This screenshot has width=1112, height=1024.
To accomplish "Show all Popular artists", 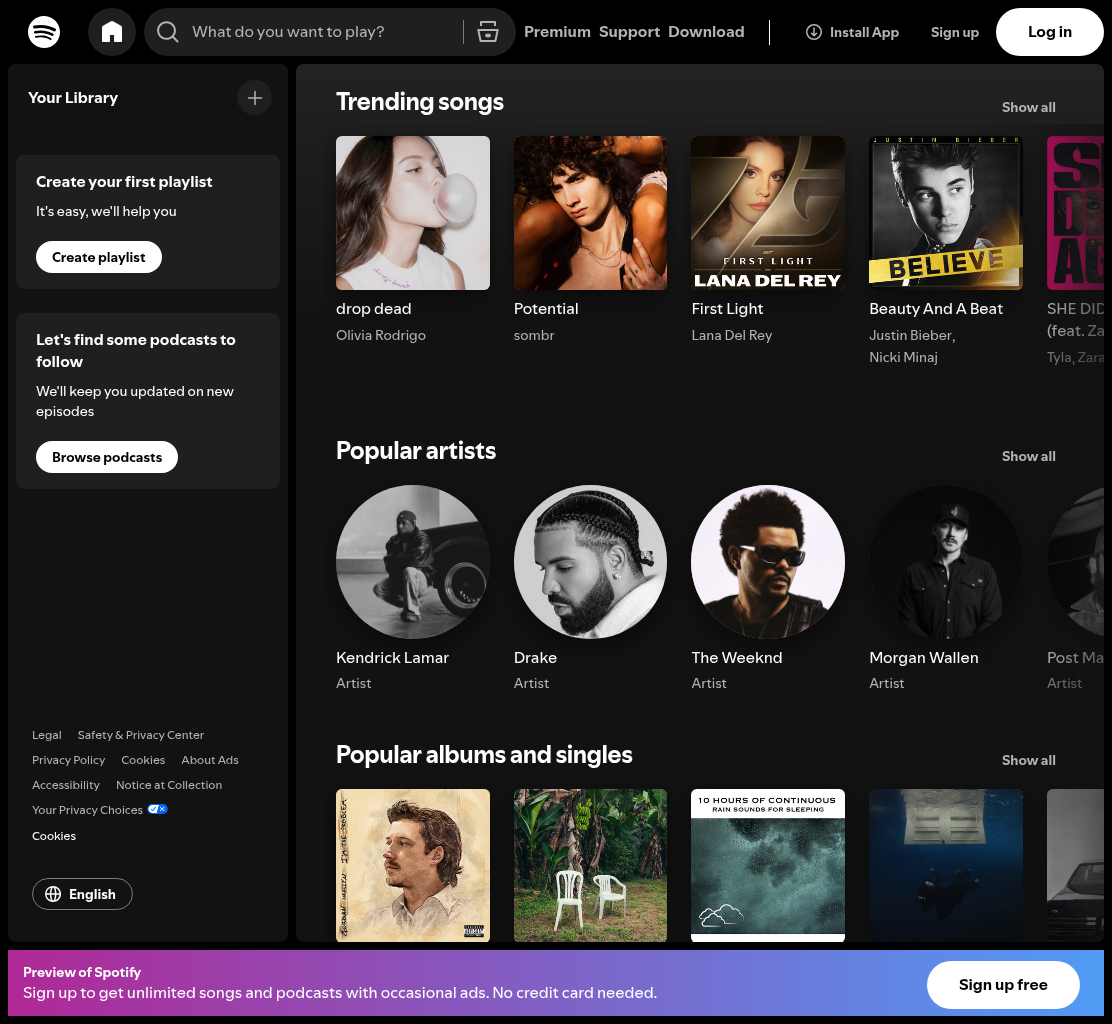I will pyautogui.click(x=1028, y=456).
